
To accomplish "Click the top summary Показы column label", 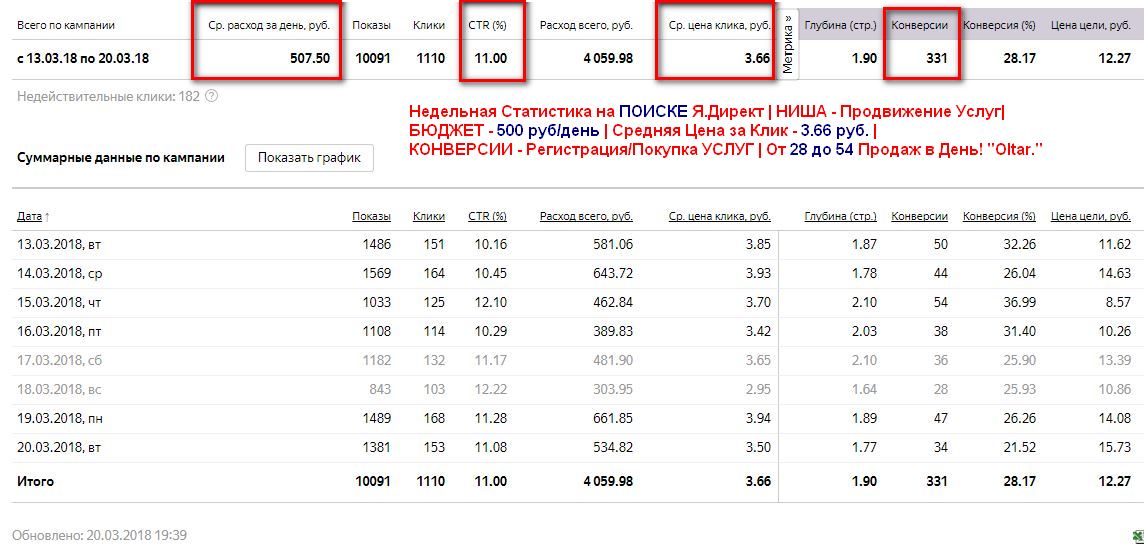I will [371, 25].
